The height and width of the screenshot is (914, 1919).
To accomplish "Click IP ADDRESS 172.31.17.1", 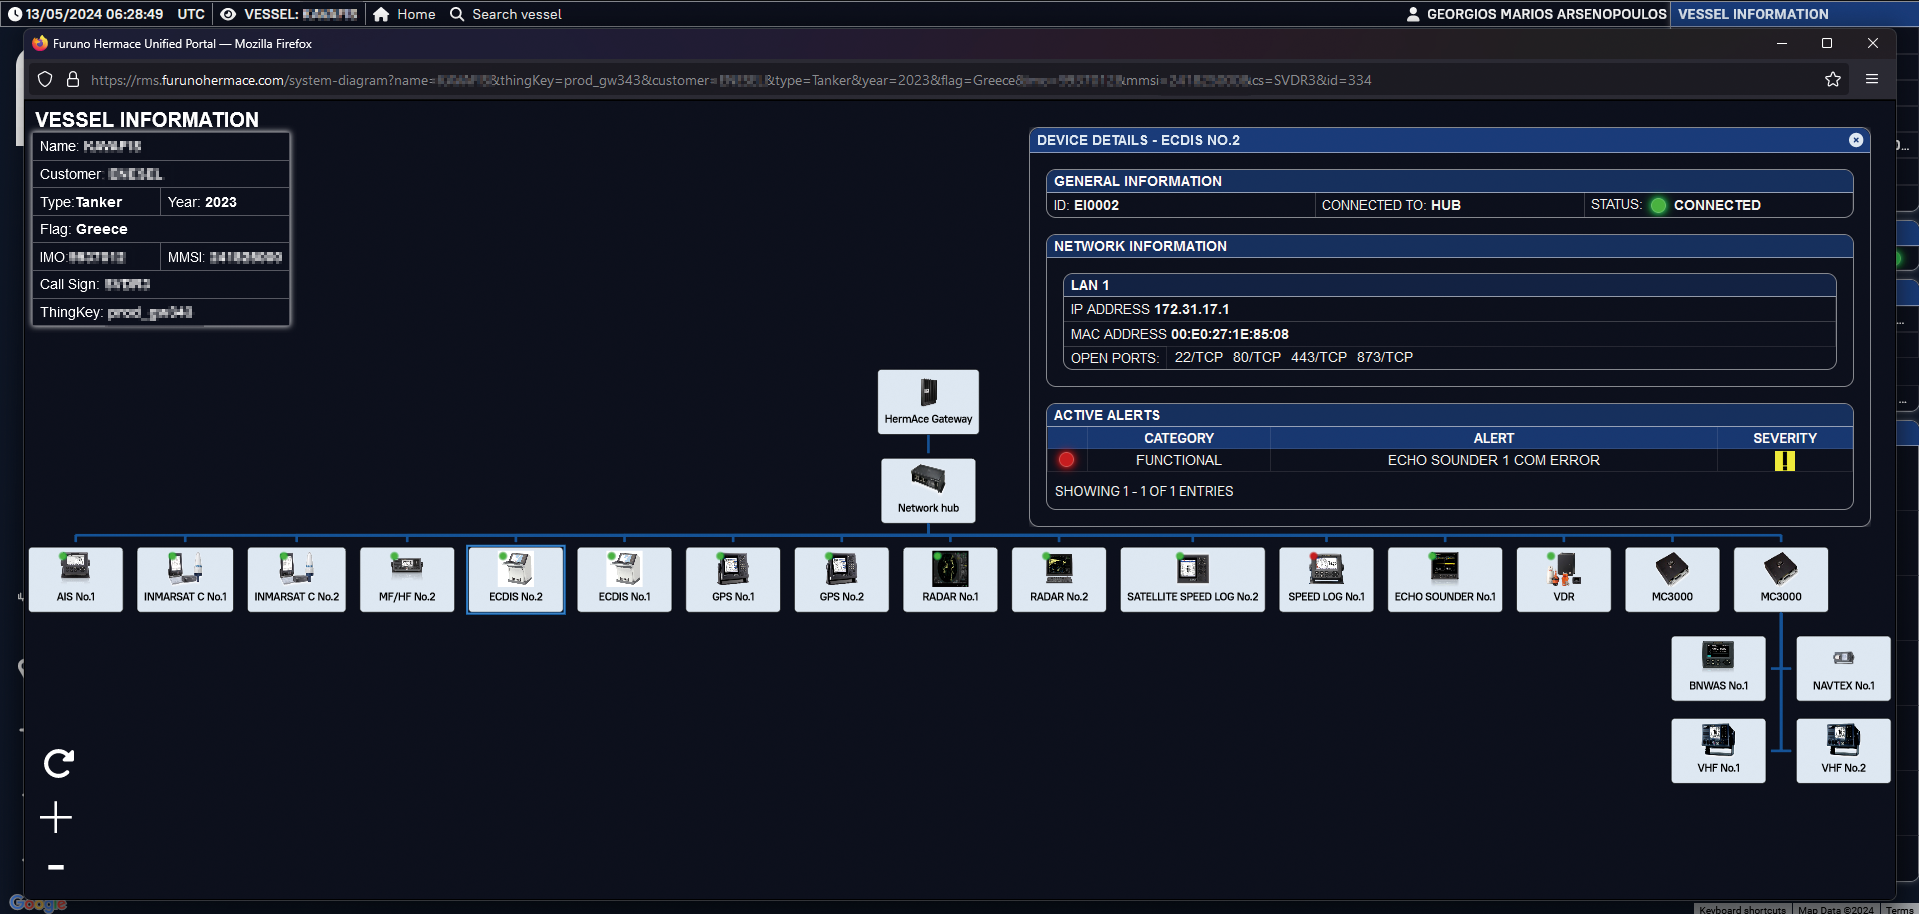I will [x=1150, y=309].
